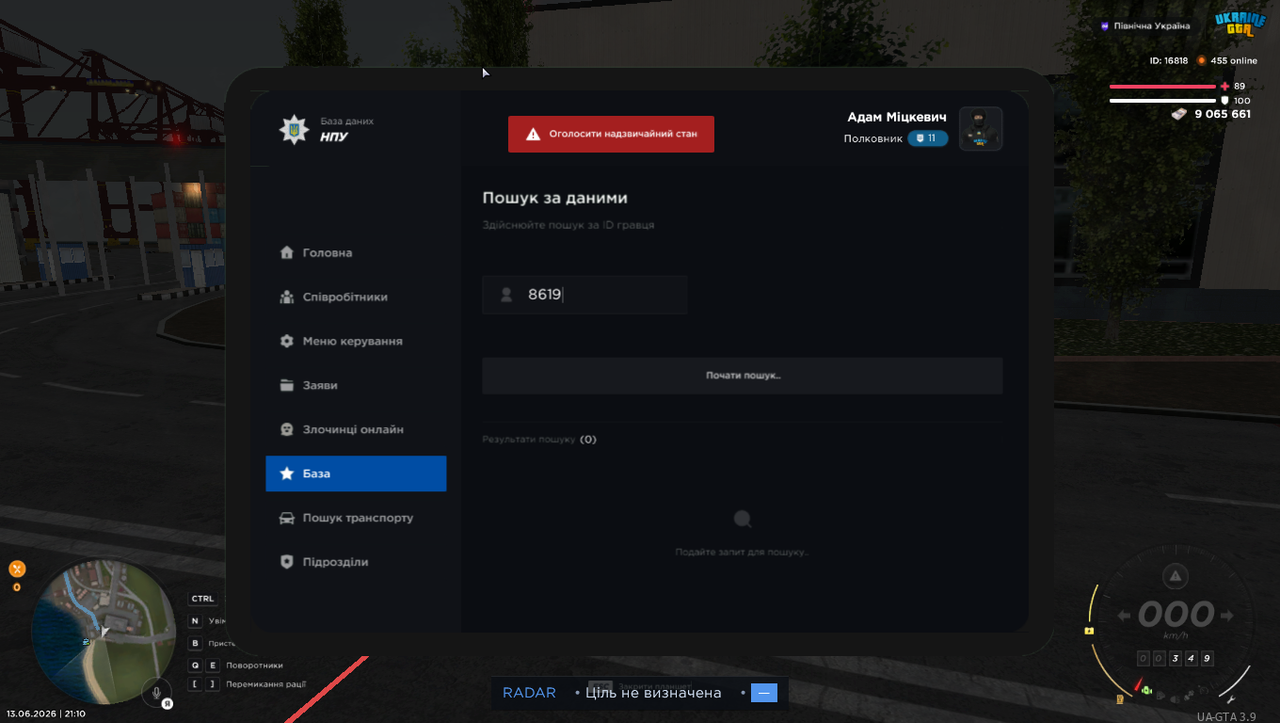Click the B key hint
The height and width of the screenshot is (723, 1280).
click(195, 643)
